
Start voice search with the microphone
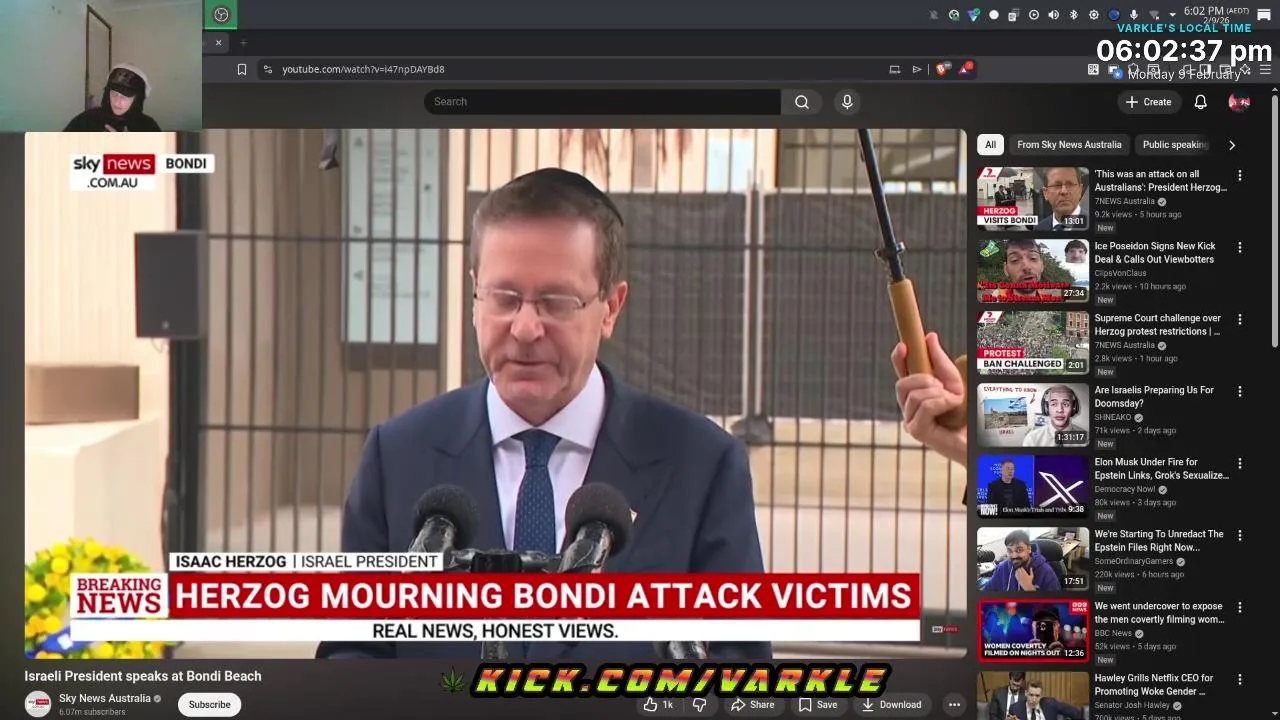point(847,101)
